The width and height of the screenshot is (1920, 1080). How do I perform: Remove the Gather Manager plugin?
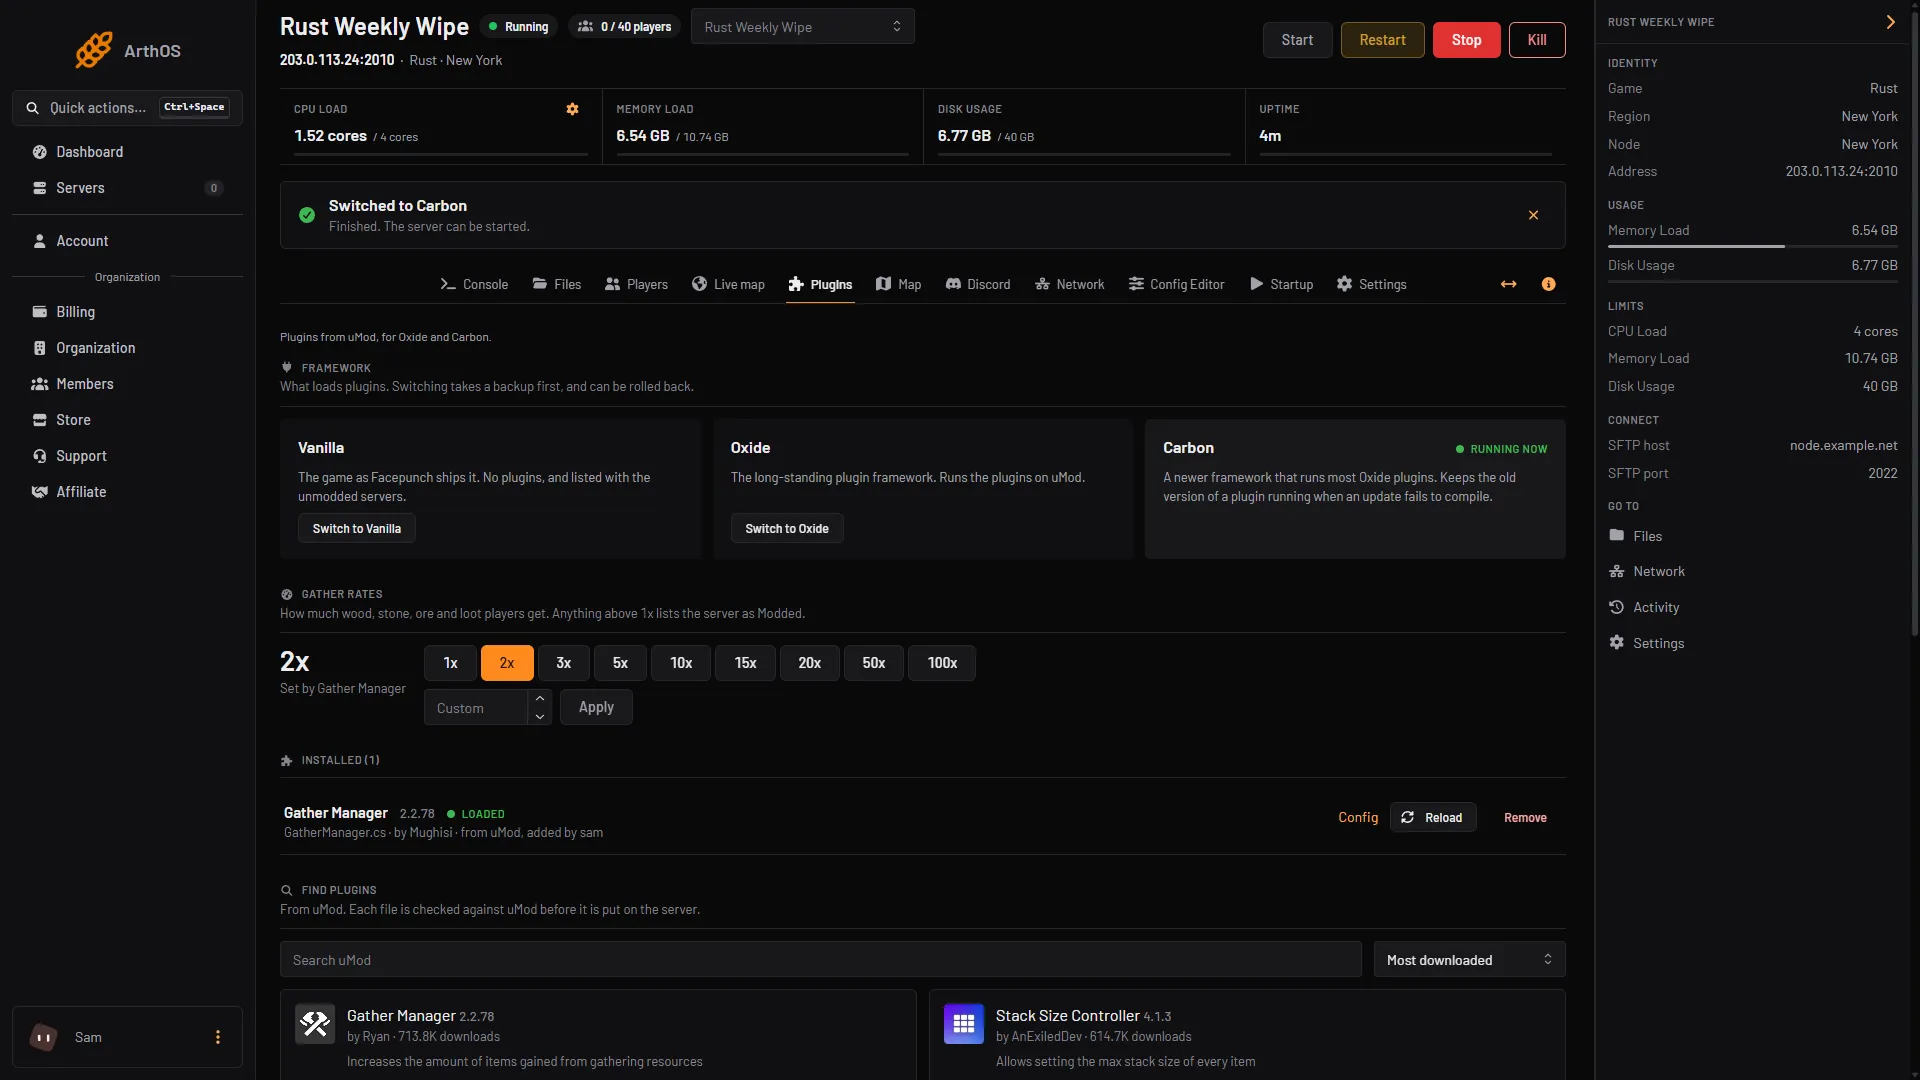[x=1525, y=817]
